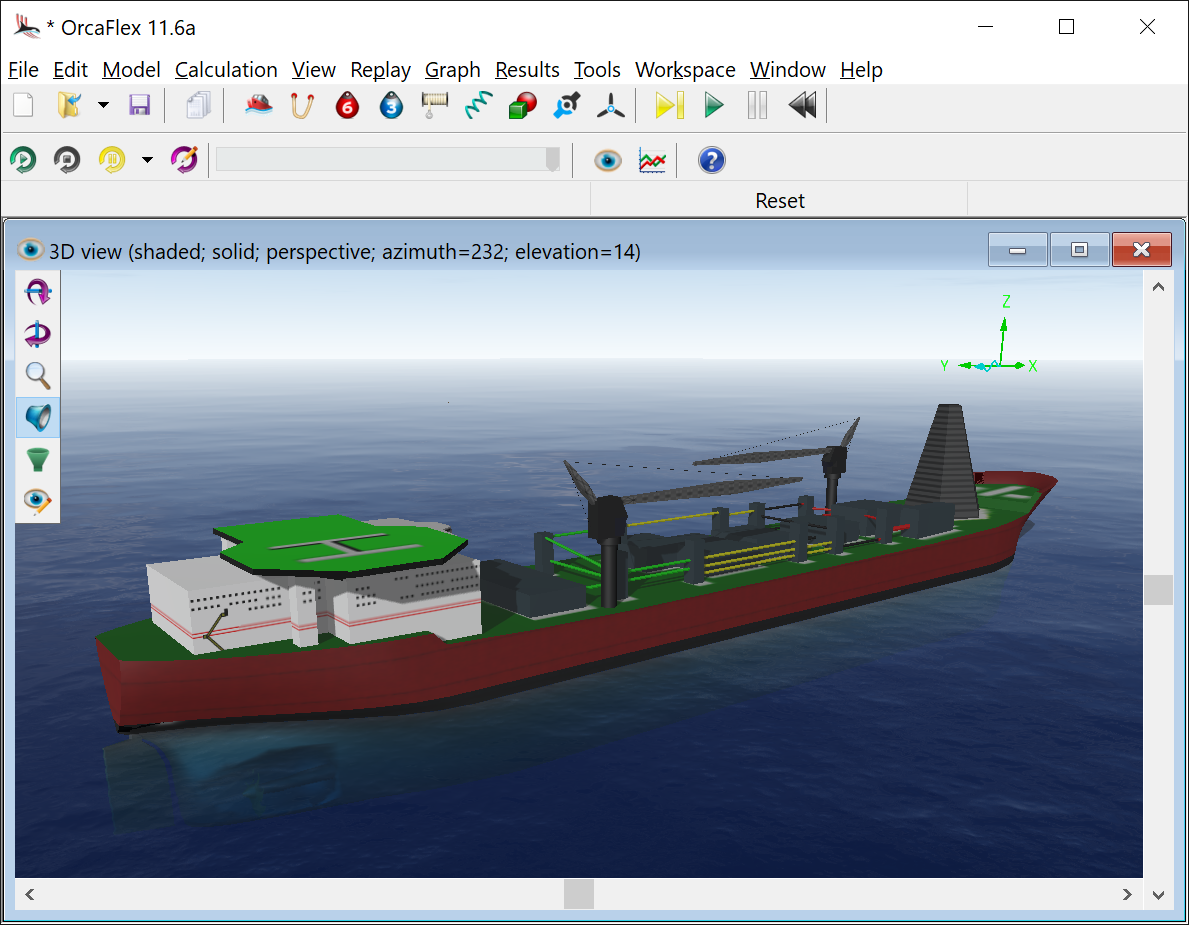Toggle the object visibility filter funnel
This screenshot has height=925, width=1189.
point(37,460)
